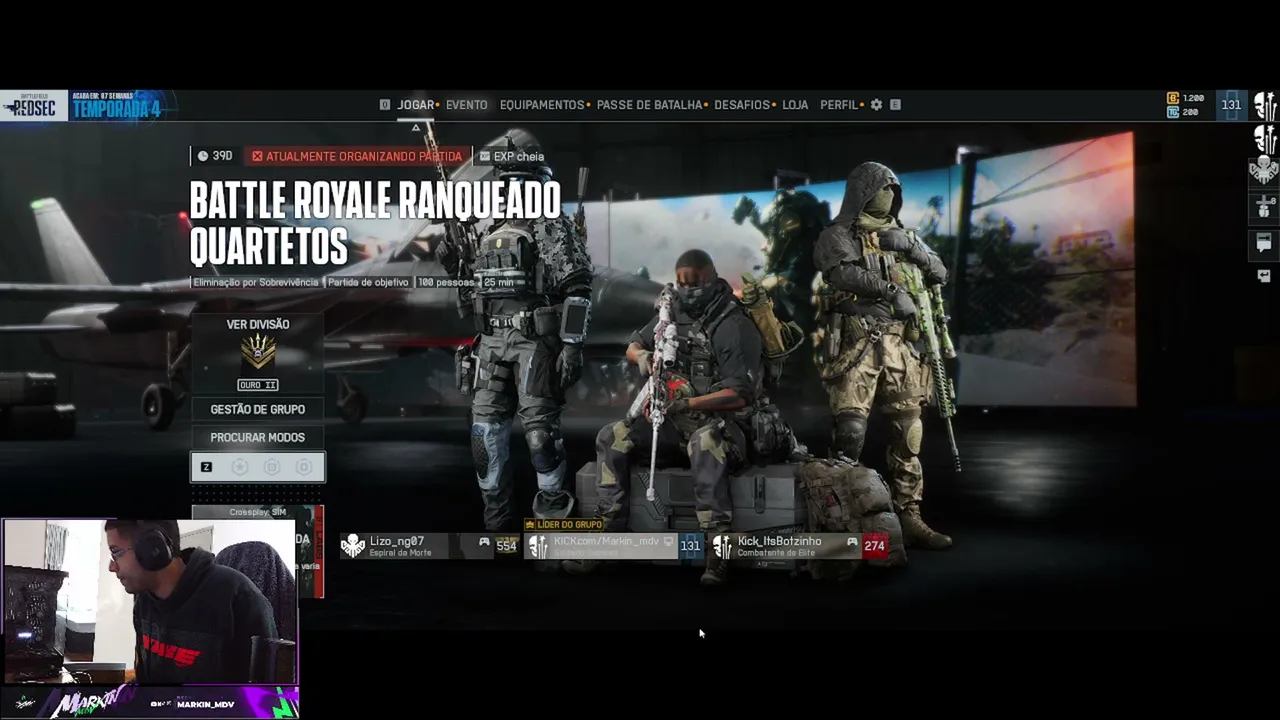Click the red 274 level badge

click(x=875, y=546)
